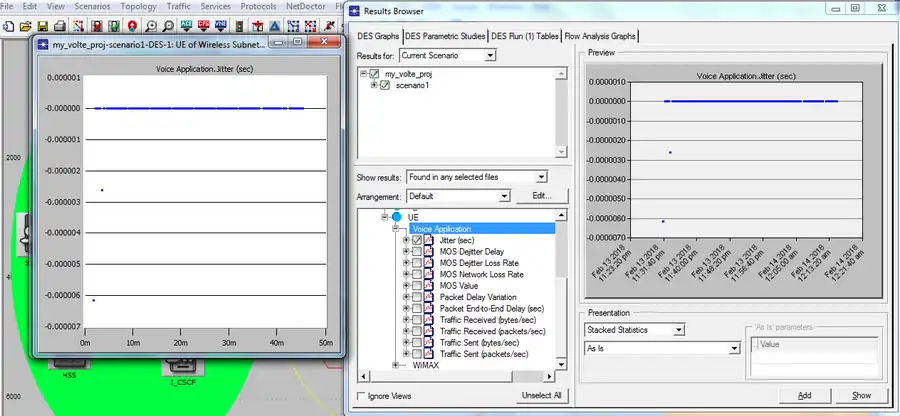Click the ACE toolbar icon
Screen dimensions: 900x416
click(186, 26)
